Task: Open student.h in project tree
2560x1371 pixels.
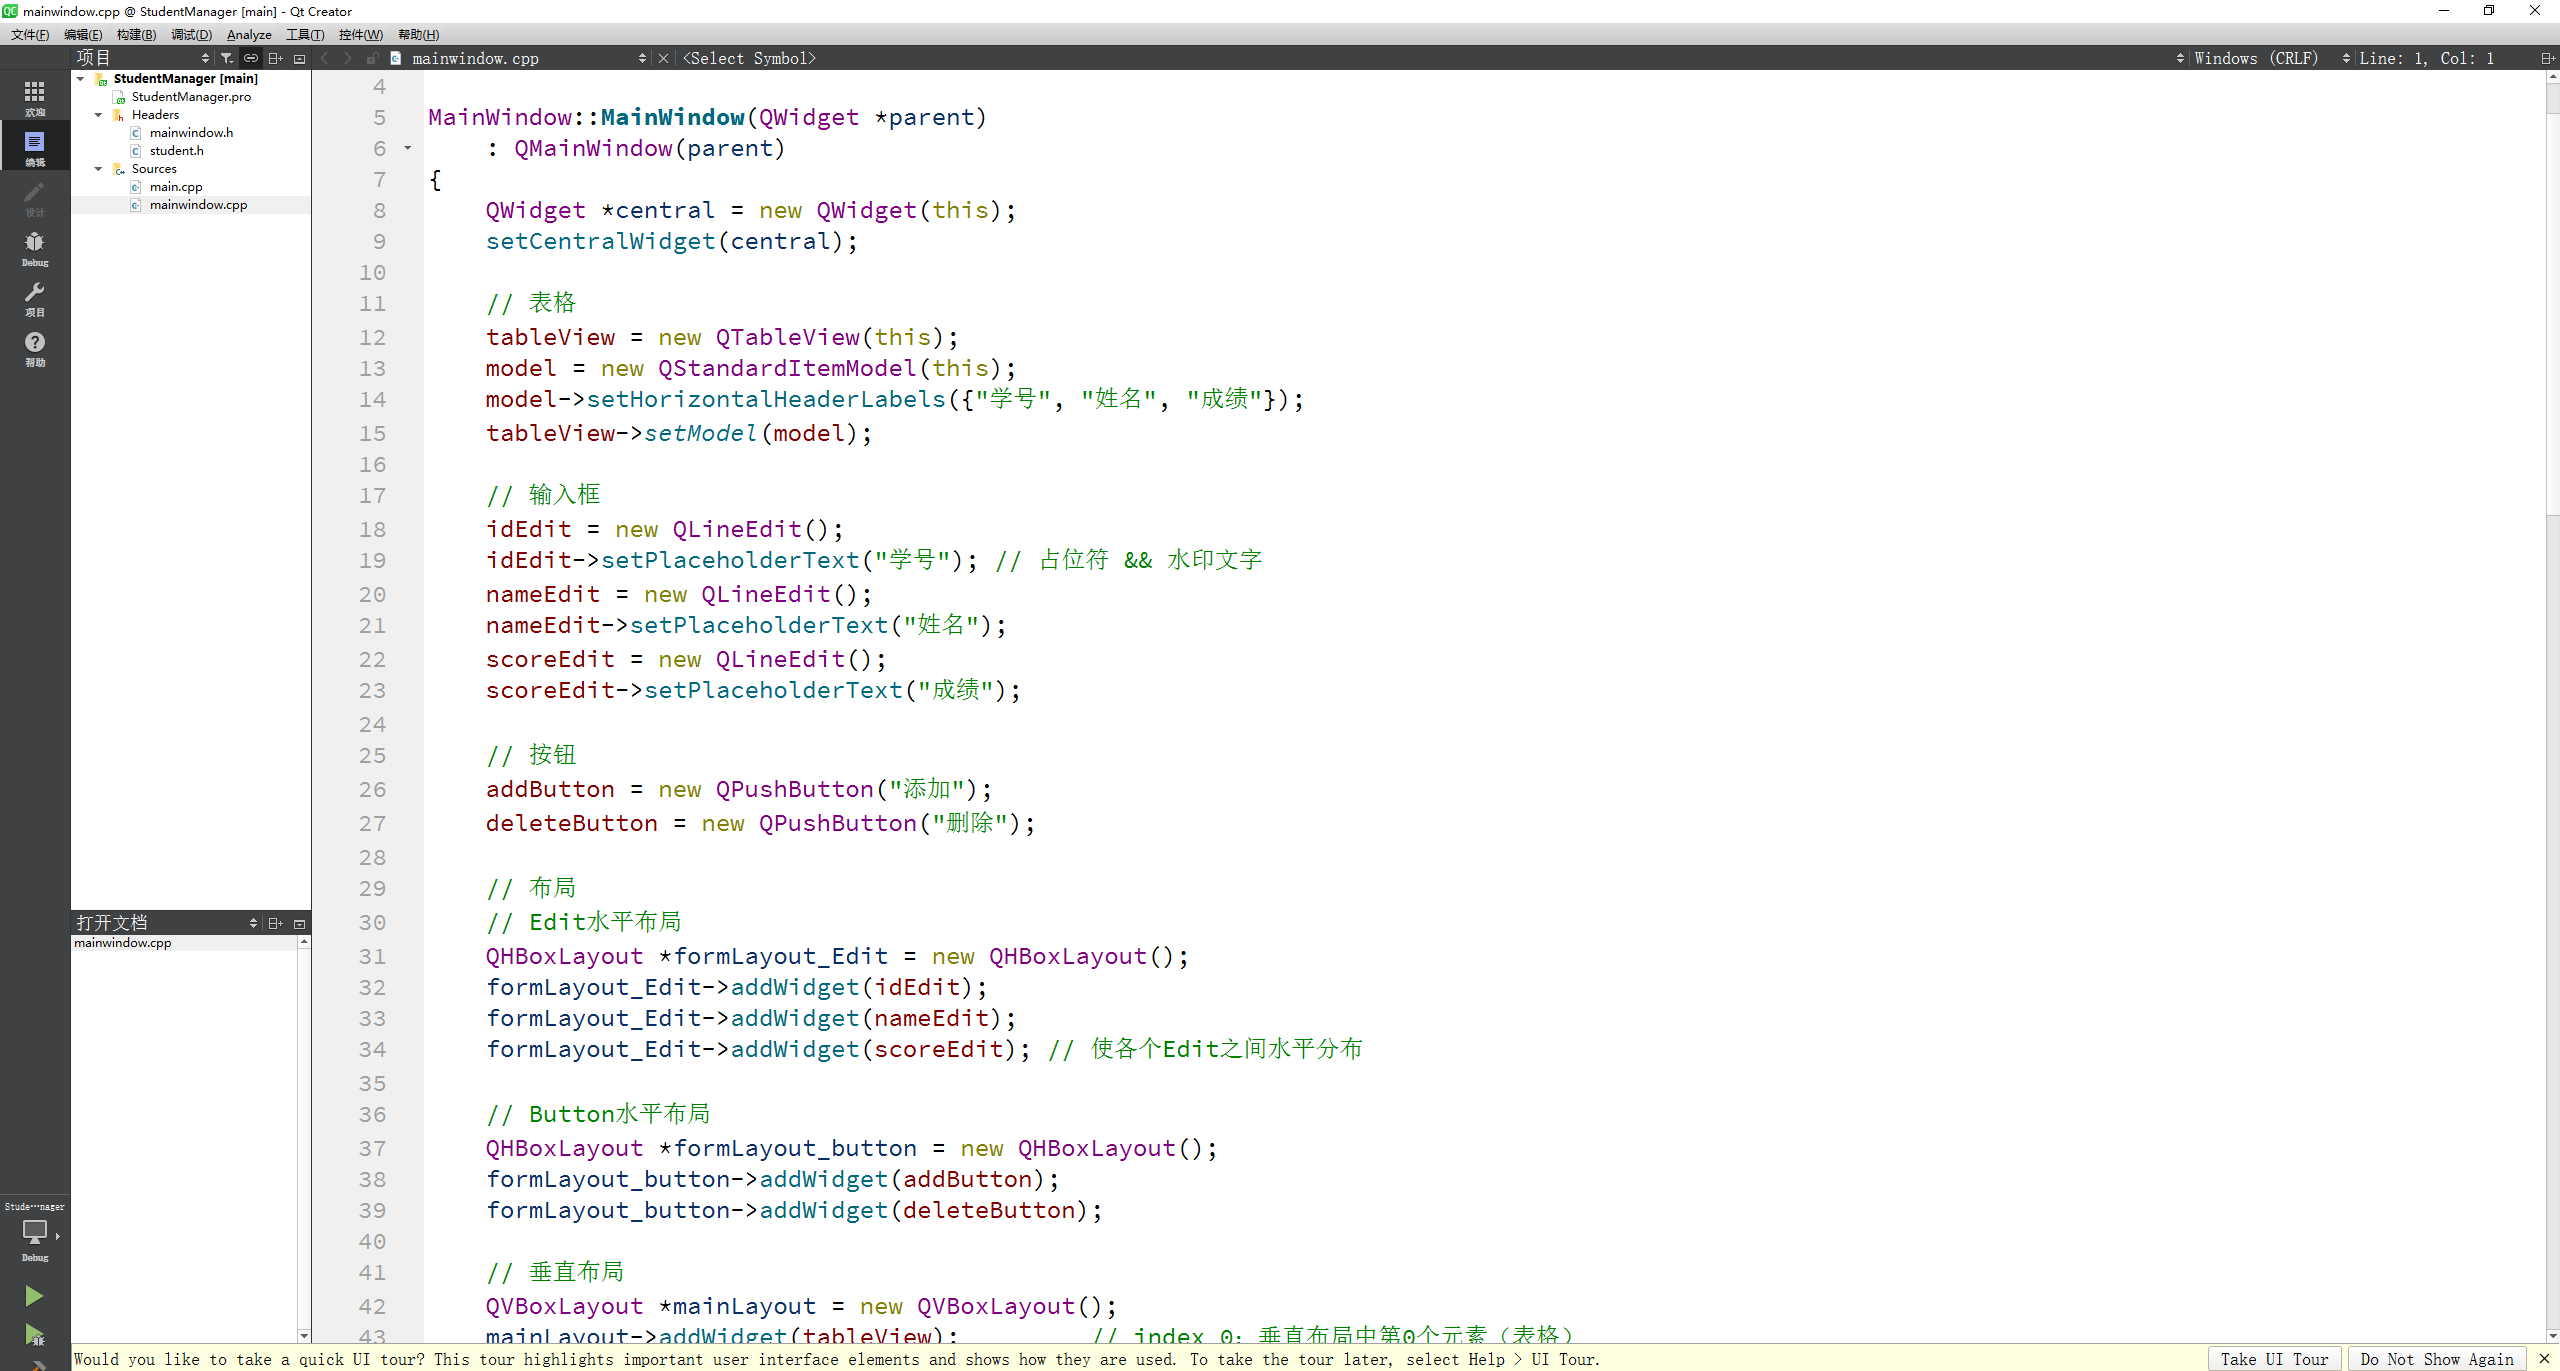Action: pyautogui.click(x=176, y=151)
